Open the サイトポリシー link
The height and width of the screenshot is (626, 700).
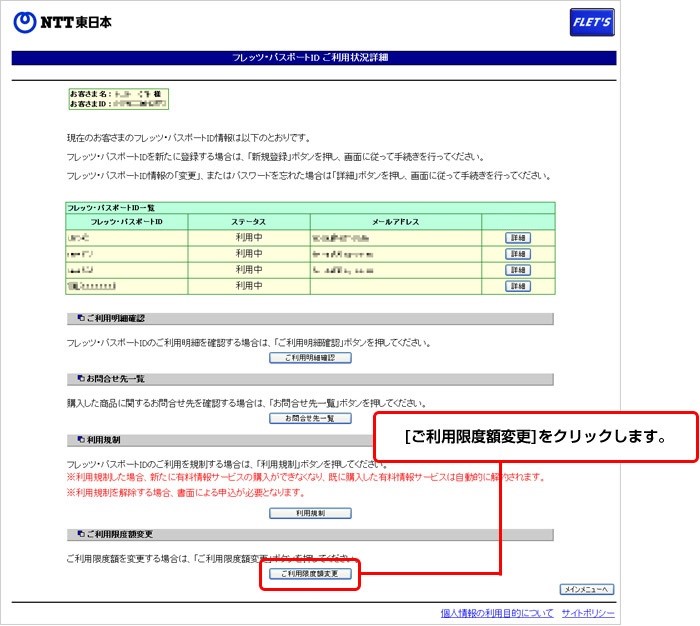[588, 612]
